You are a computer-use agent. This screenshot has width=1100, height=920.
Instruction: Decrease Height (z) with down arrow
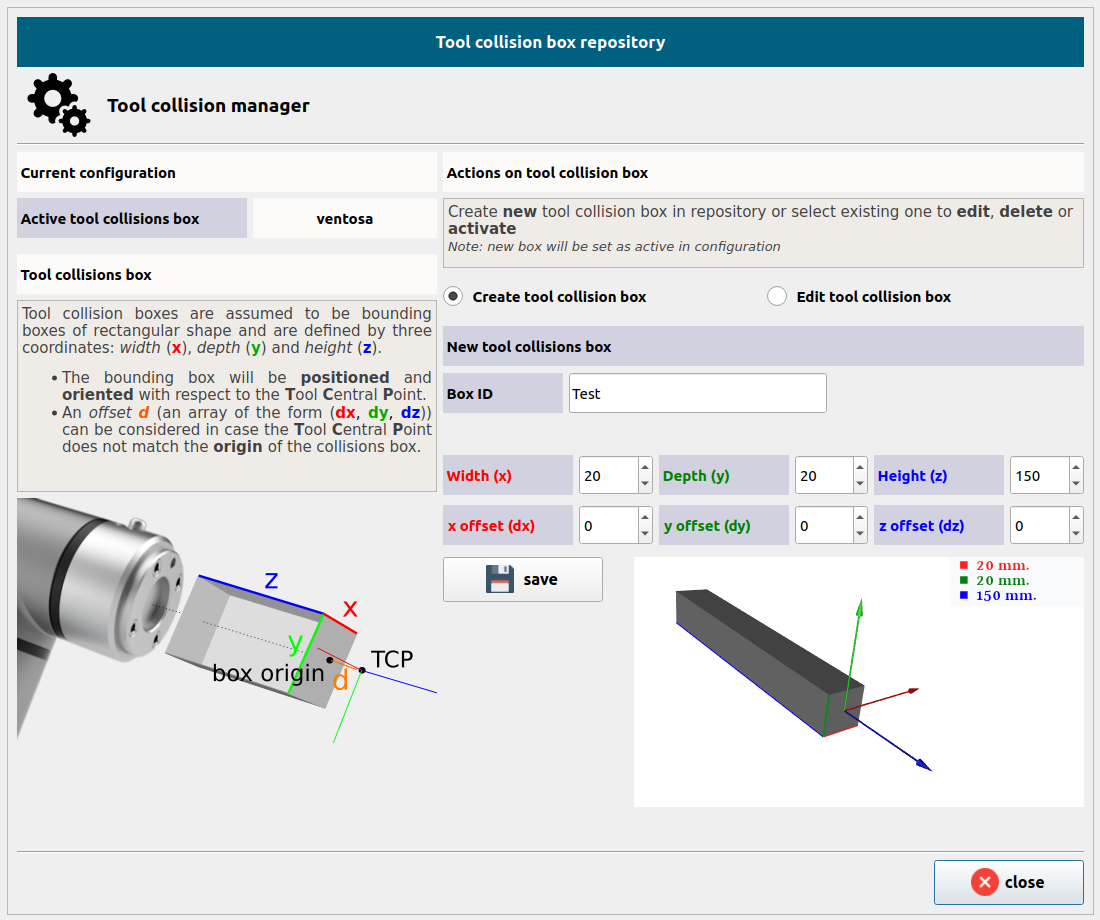(1076, 484)
